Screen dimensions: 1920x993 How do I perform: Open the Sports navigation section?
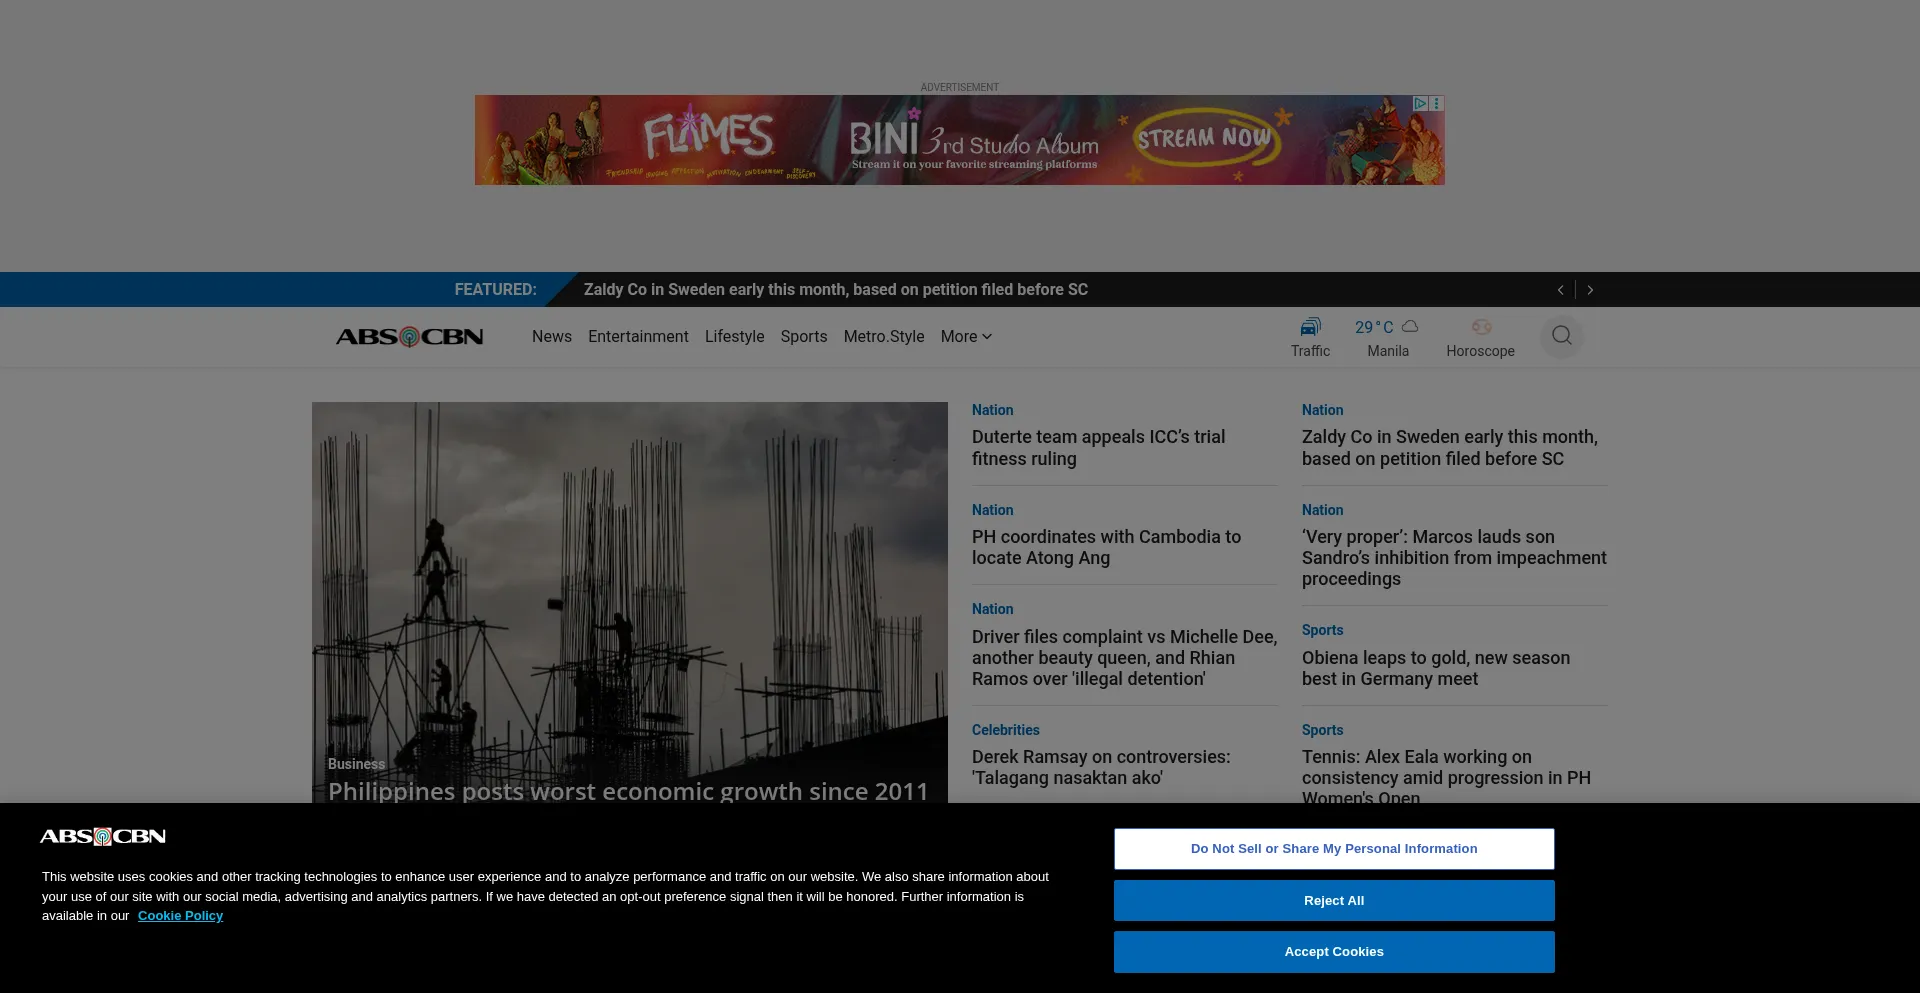tap(804, 337)
